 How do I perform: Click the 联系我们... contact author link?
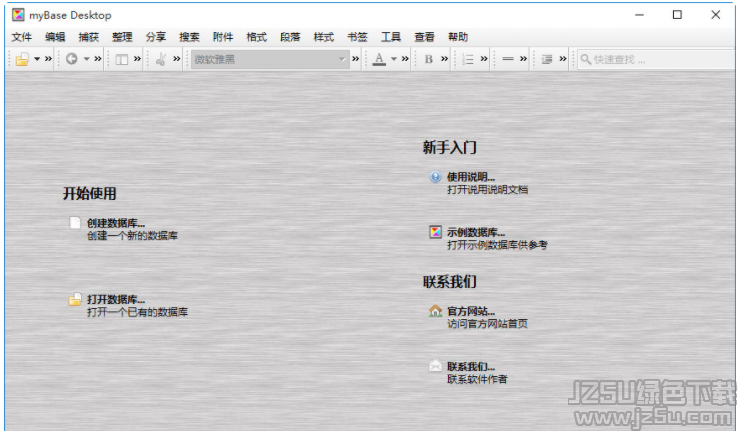tap(471, 367)
